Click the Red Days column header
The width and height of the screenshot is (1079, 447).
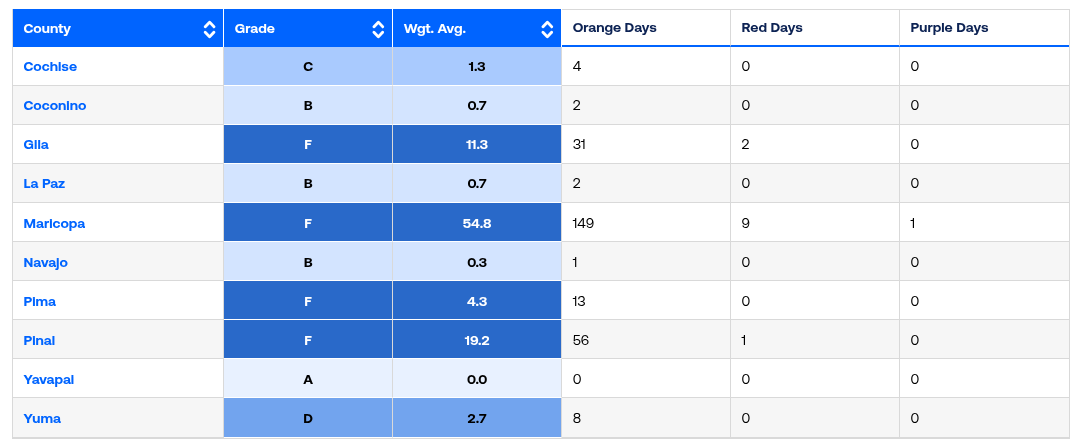tap(772, 28)
